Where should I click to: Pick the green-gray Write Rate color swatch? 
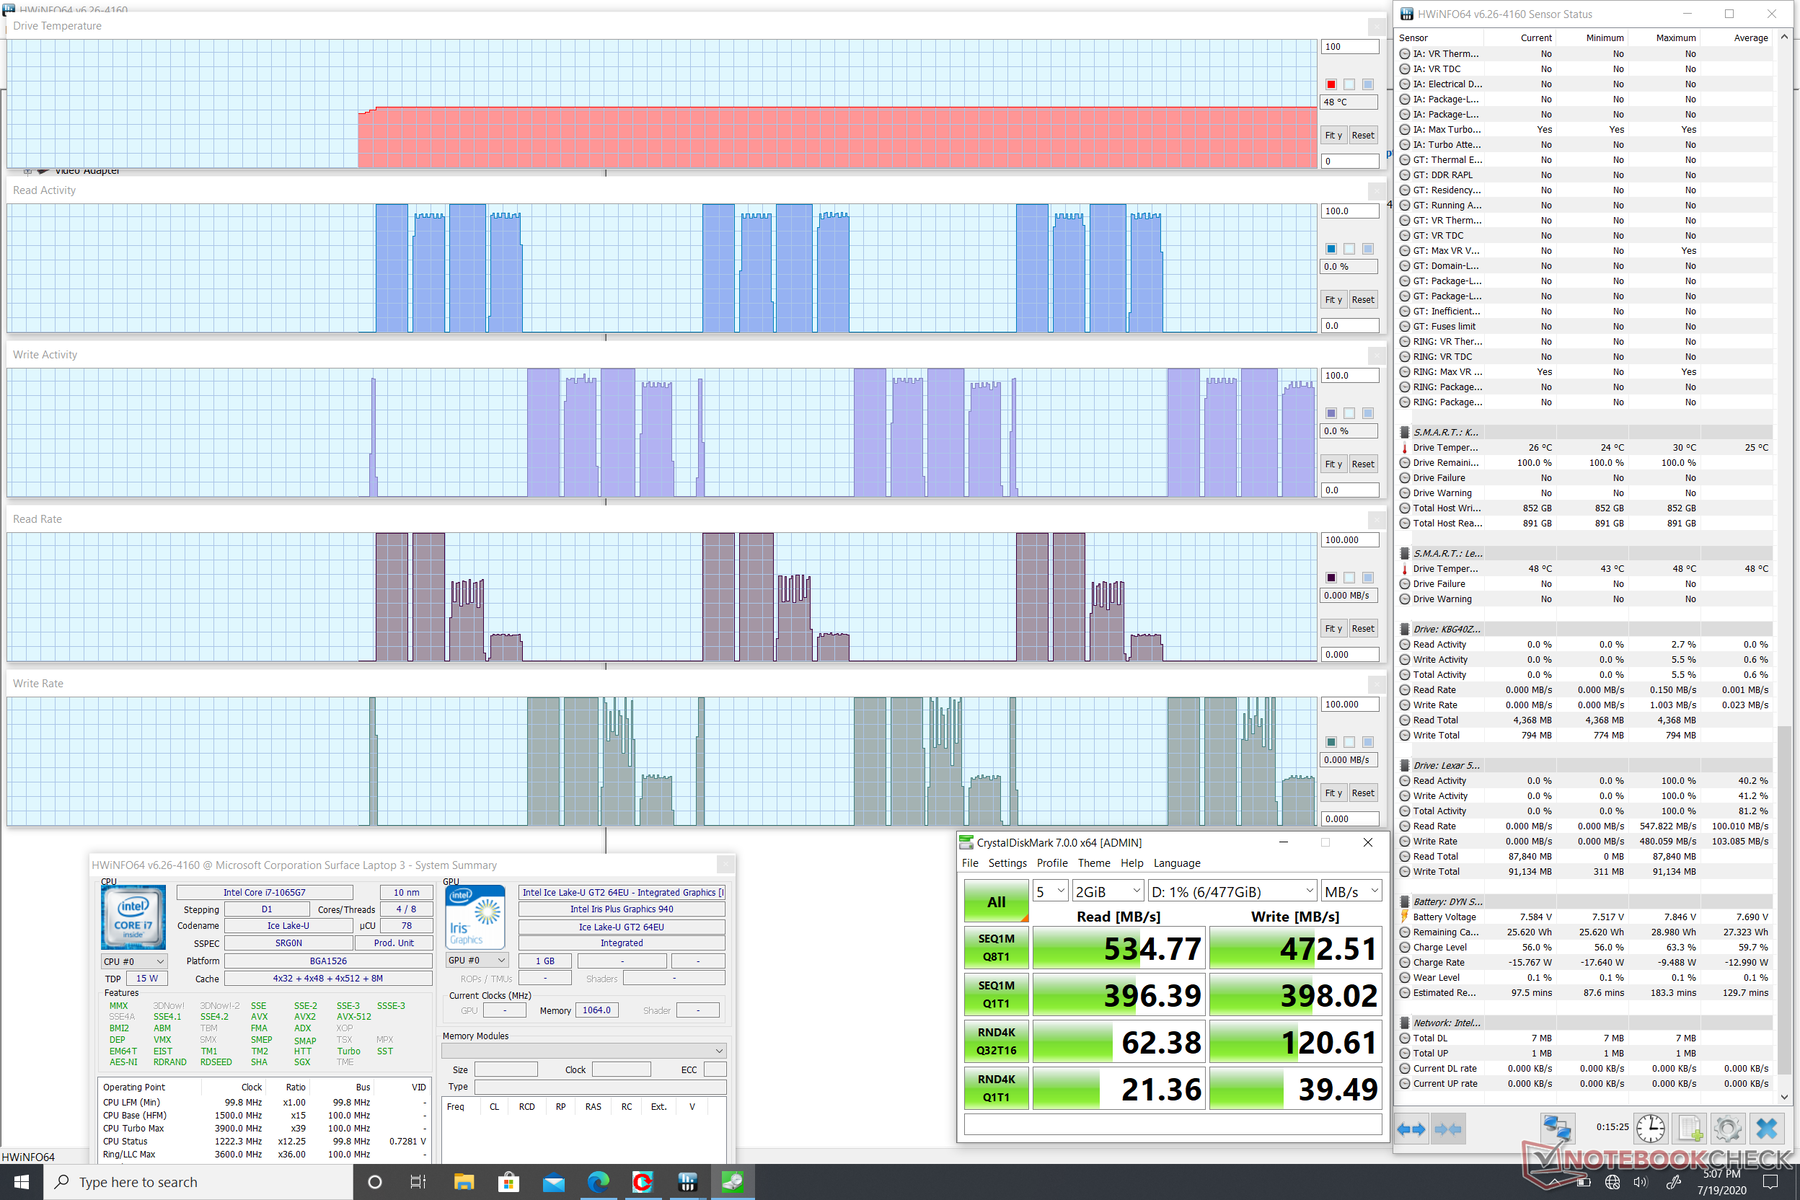(1331, 742)
